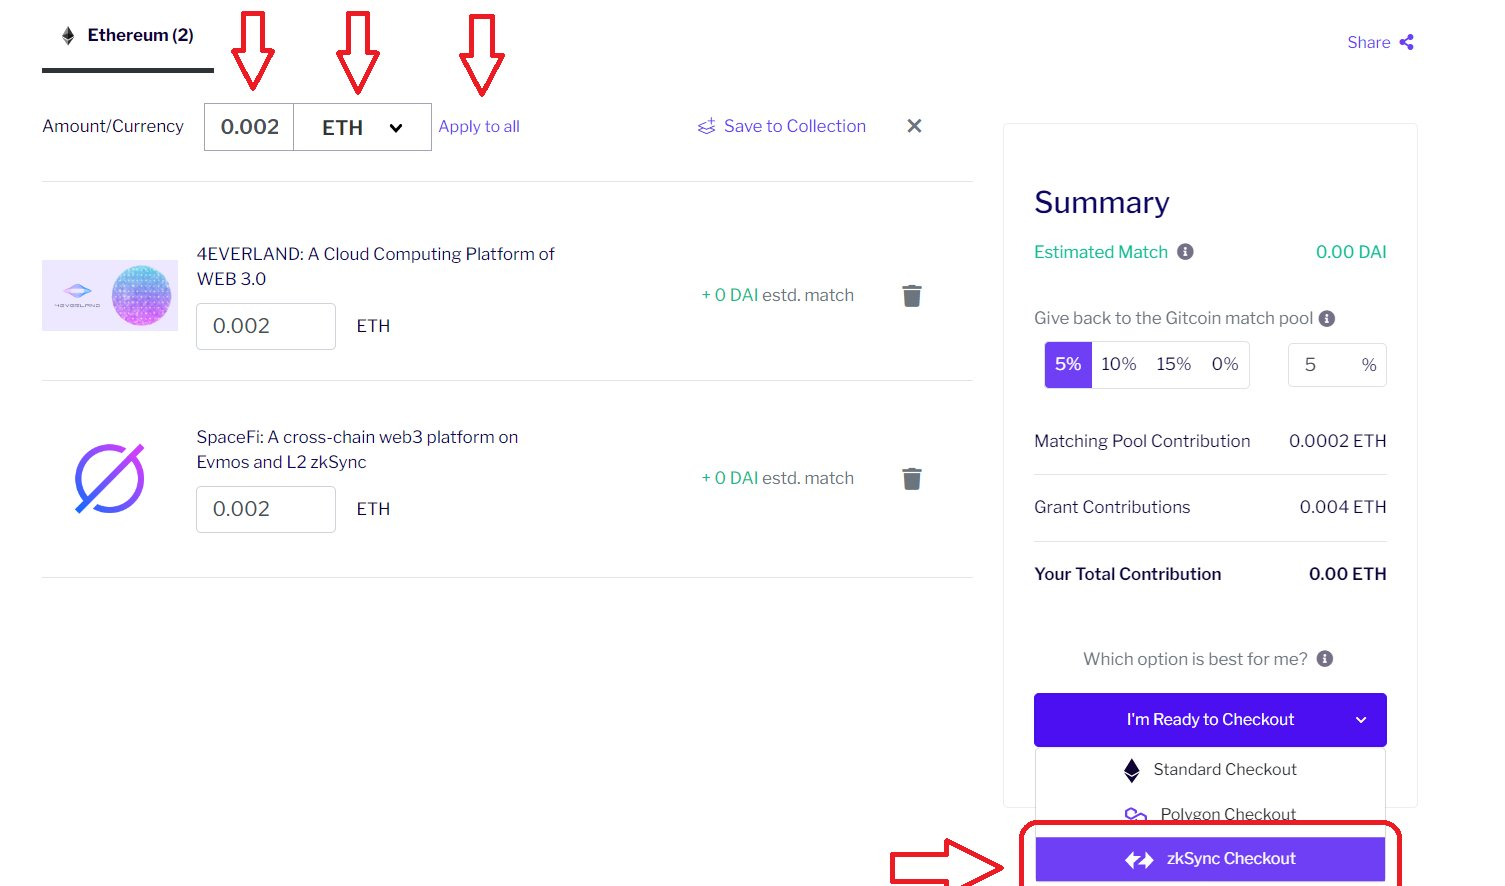Choose the 0% give back option
The image size is (1505, 886).
pos(1225,364)
